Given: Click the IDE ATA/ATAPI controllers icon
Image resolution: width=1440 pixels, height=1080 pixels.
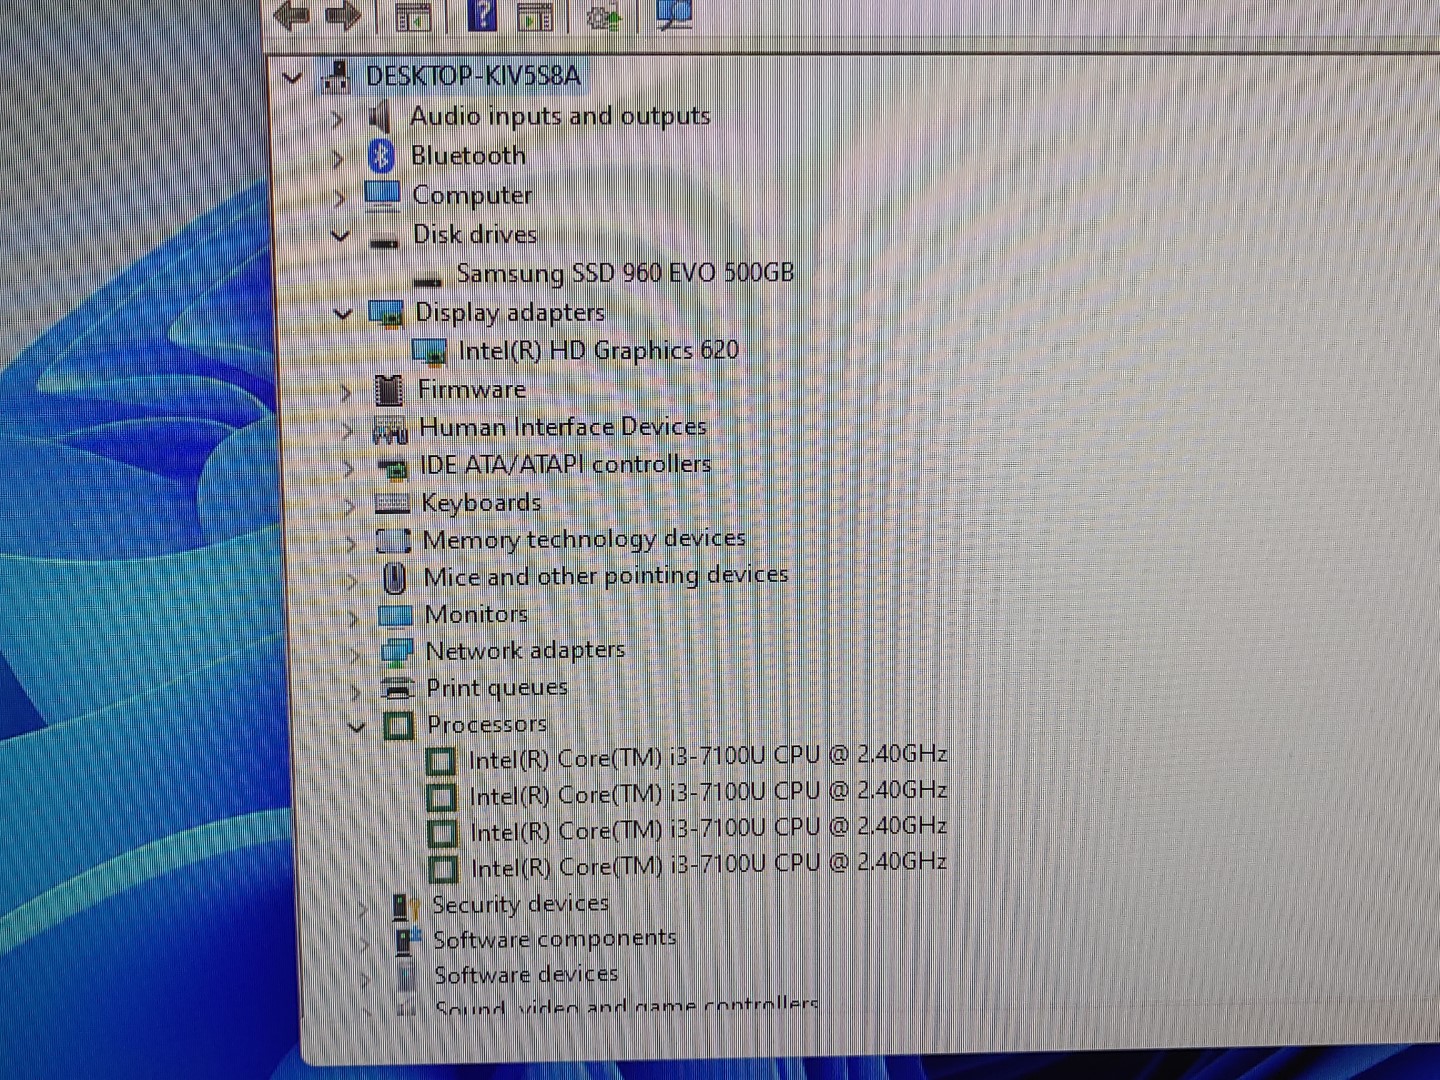Looking at the screenshot, I should pos(392,467).
